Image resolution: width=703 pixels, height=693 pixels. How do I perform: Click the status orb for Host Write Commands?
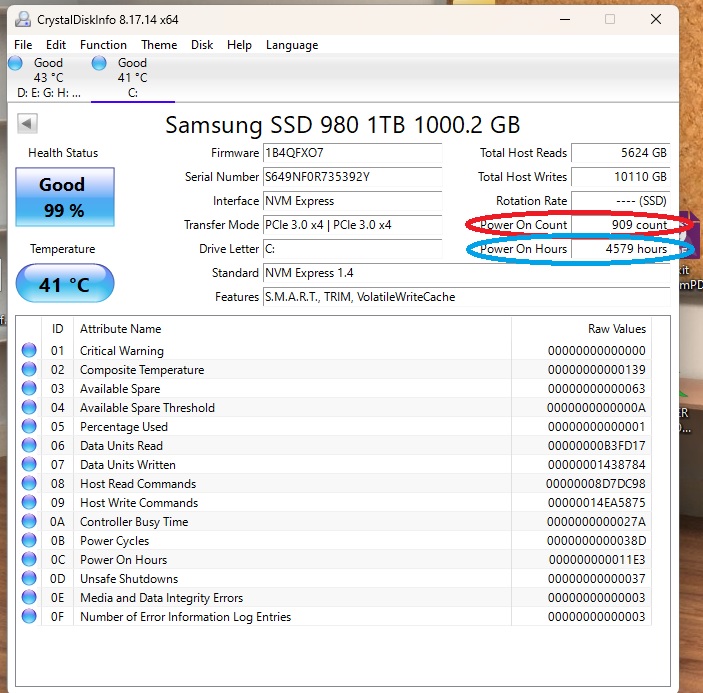(29, 502)
